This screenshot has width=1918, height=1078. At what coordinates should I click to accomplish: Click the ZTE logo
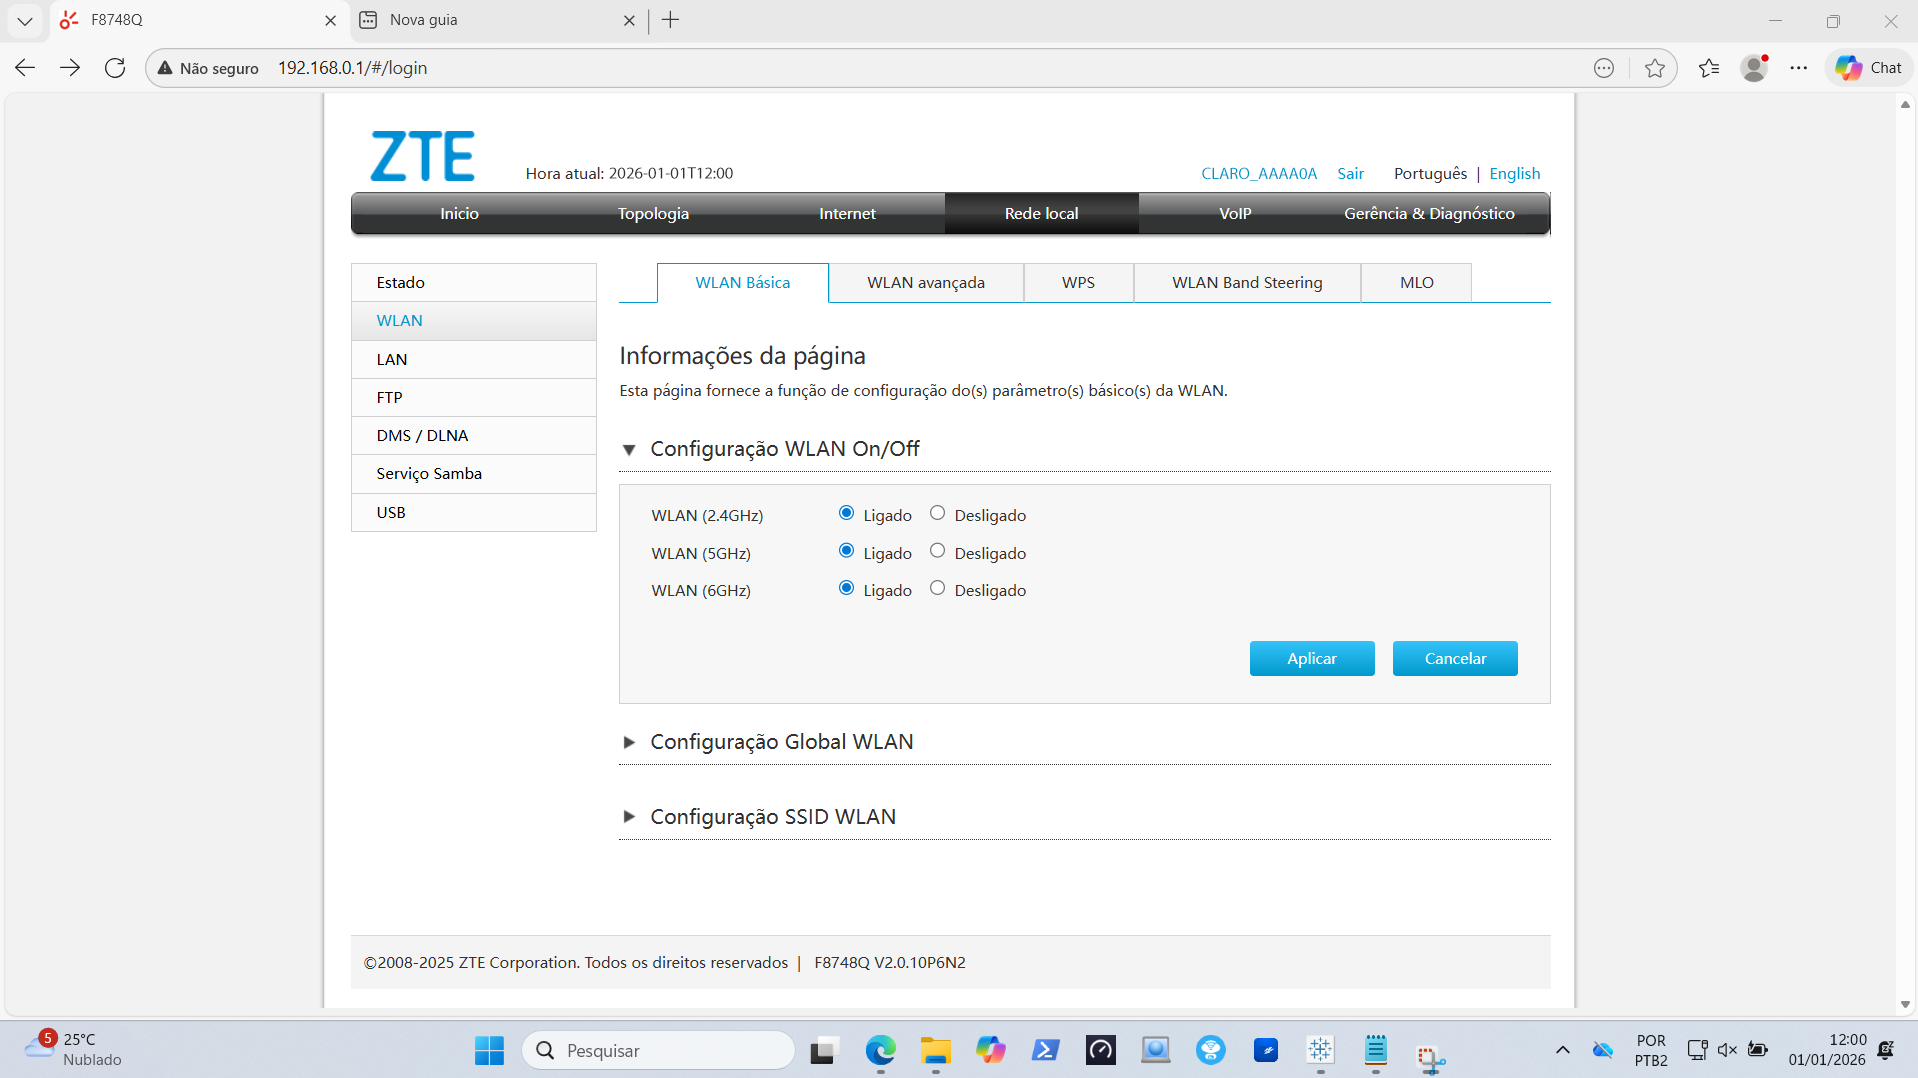pos(421,155)
